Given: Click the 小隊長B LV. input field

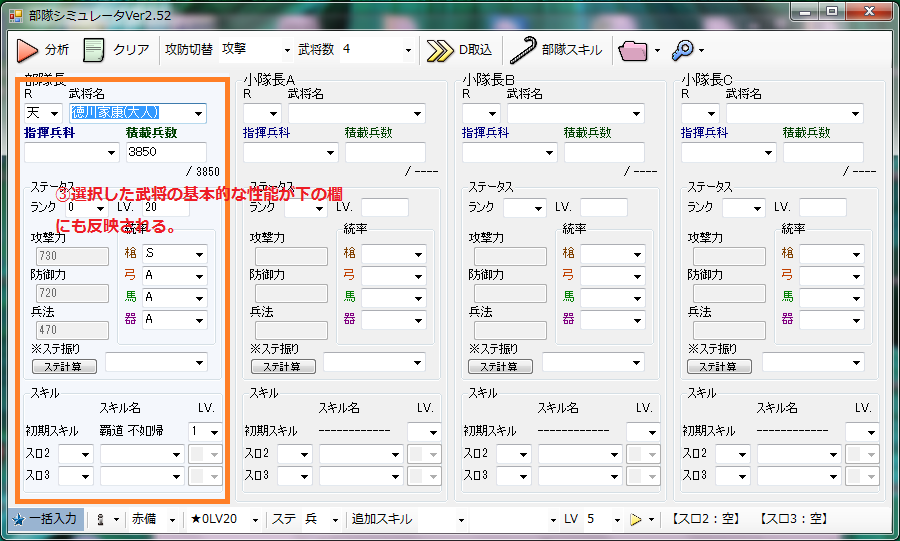Looking at the screenshot, I should pyautogui.click(x=603, y=208).
